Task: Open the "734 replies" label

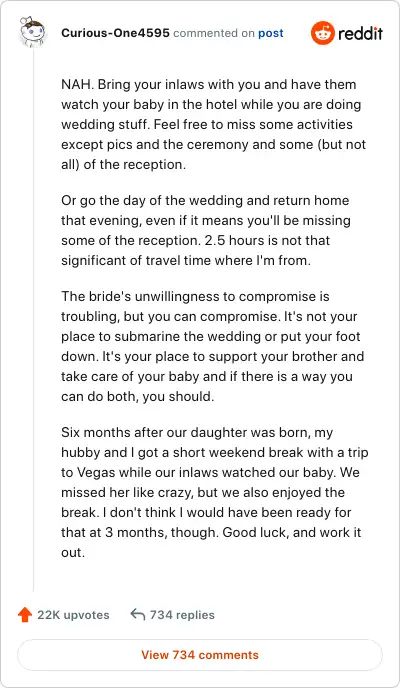Action: [182, 615]
